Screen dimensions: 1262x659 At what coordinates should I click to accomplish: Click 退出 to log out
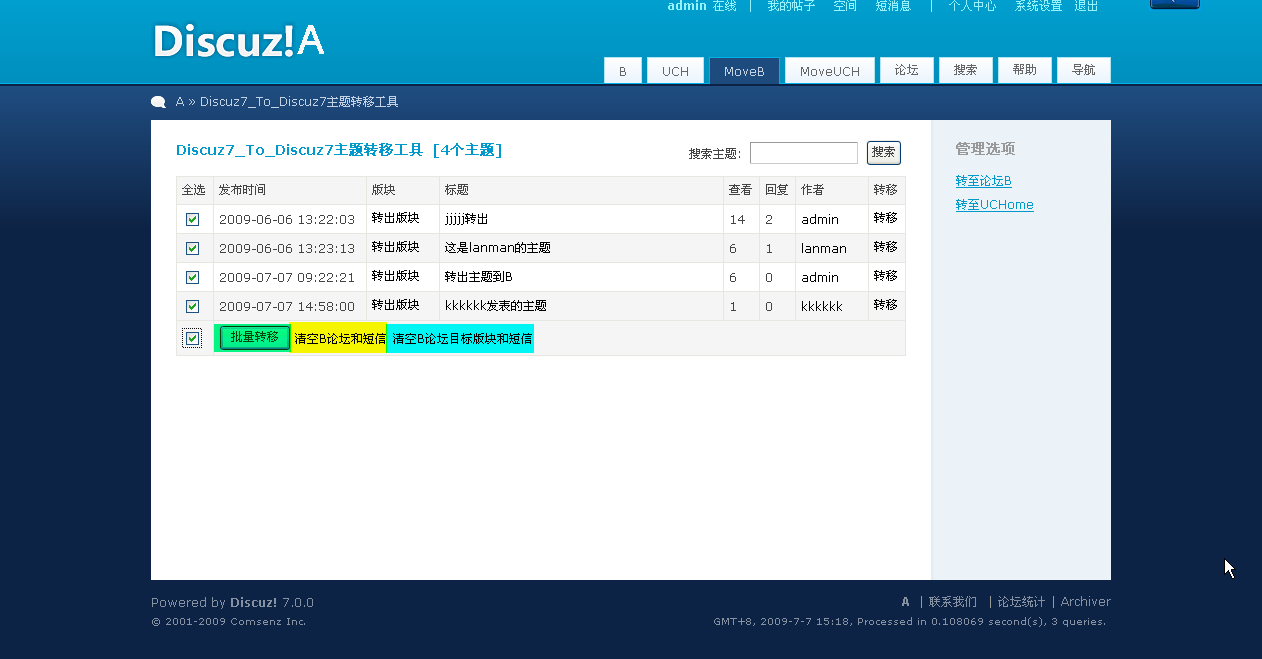[x=1086, y=6]
